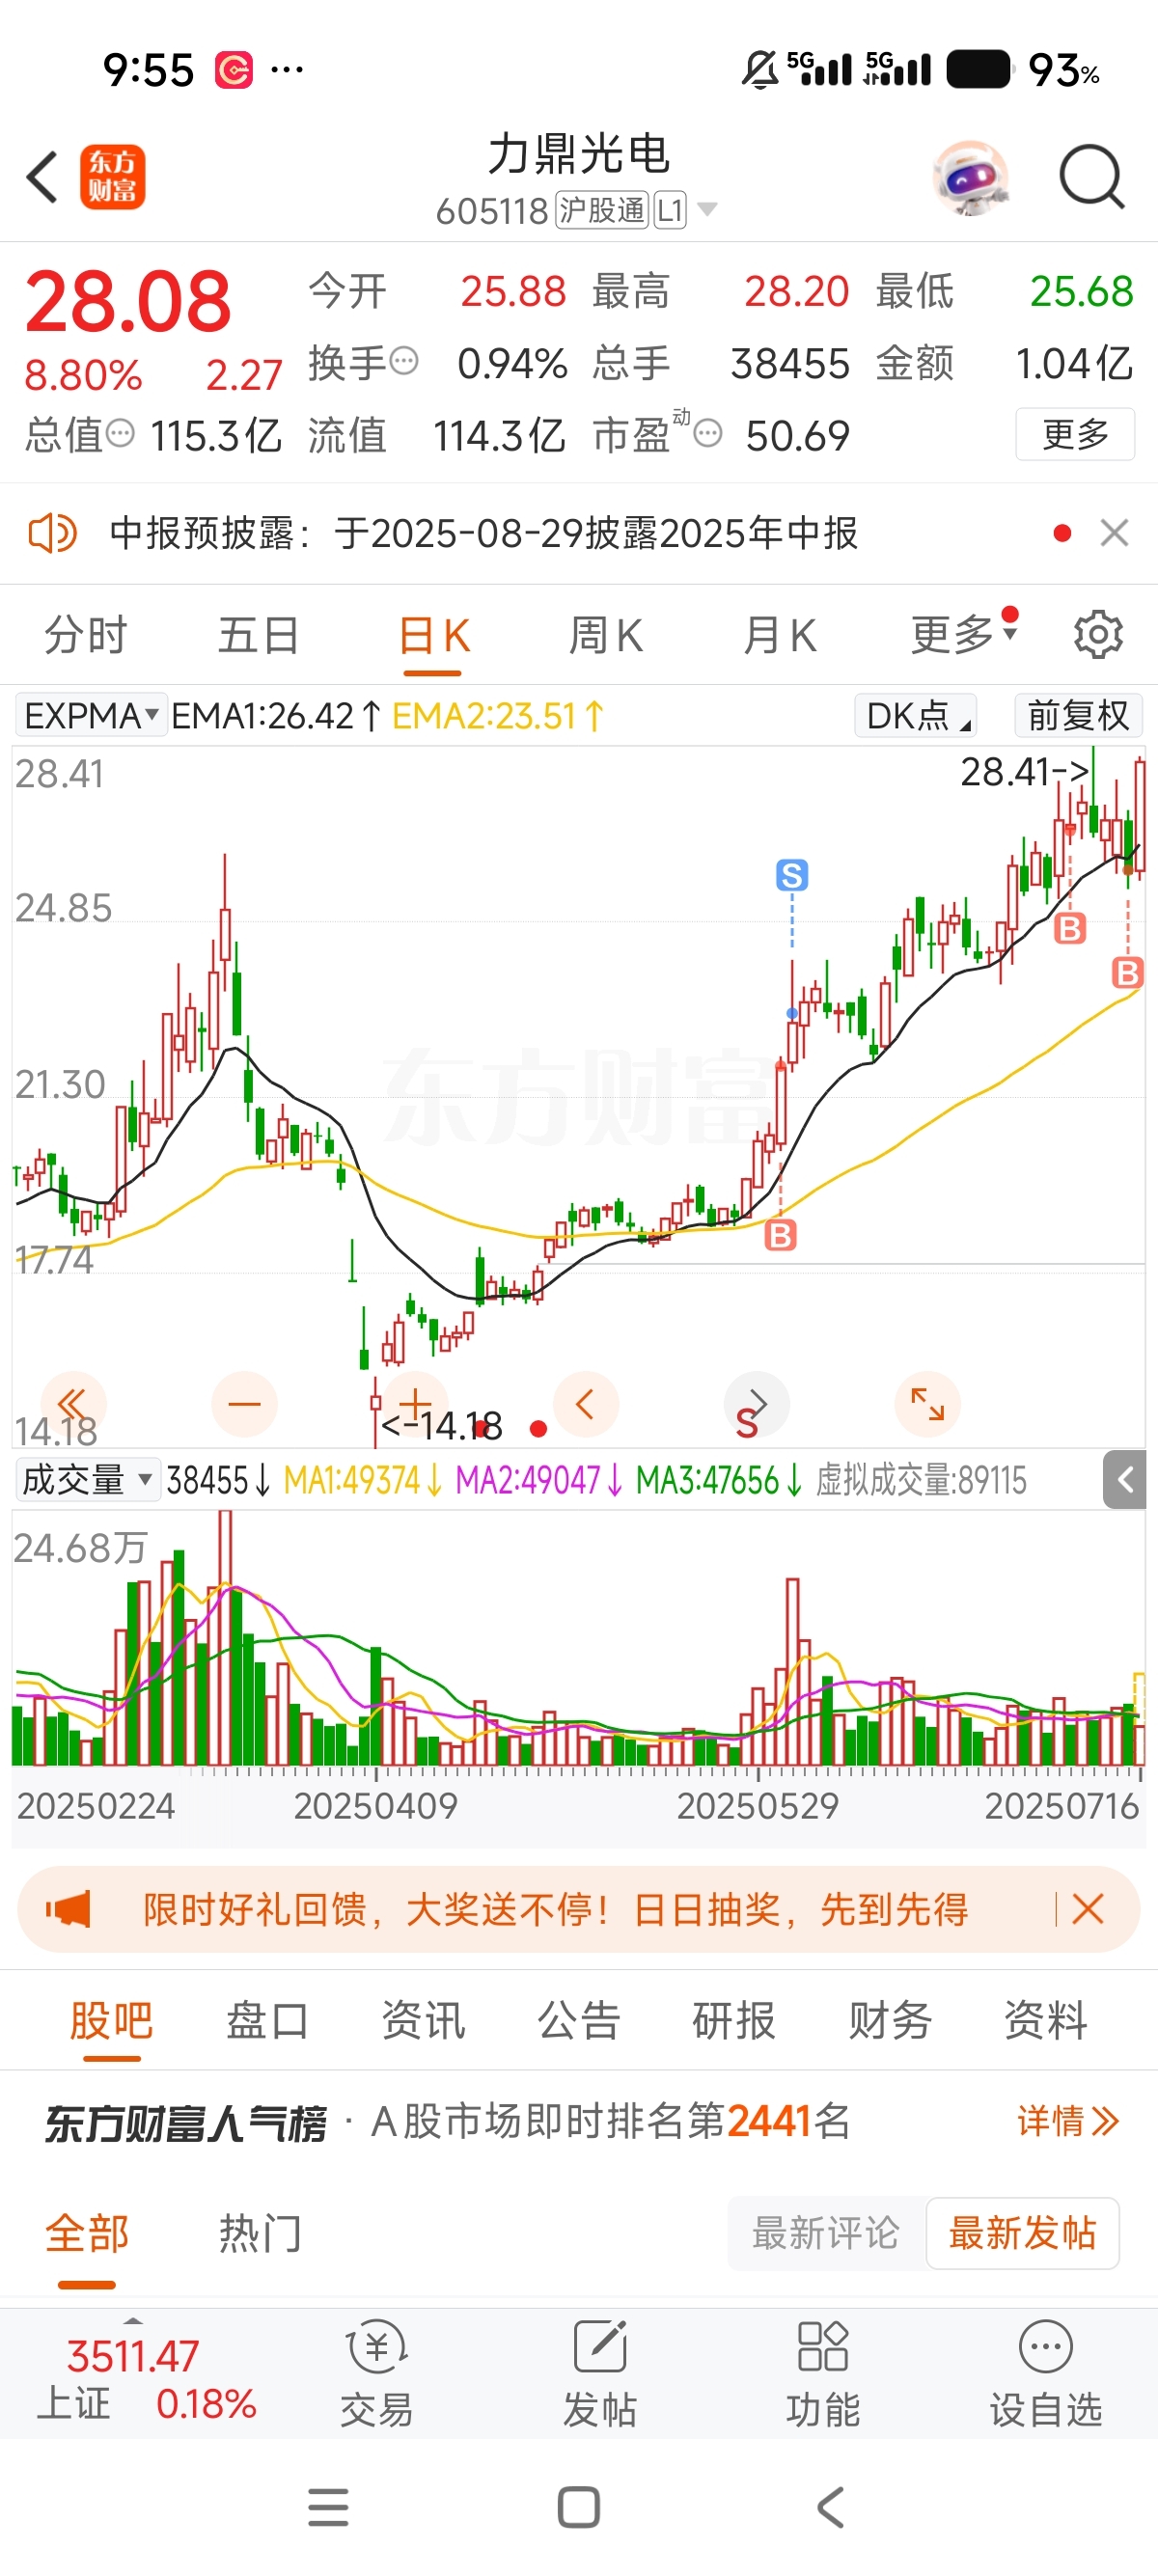The height and width of the screenshot is (2576, 1158).
Task: Tap the 总值 info icon
Action: click(120, 434)
